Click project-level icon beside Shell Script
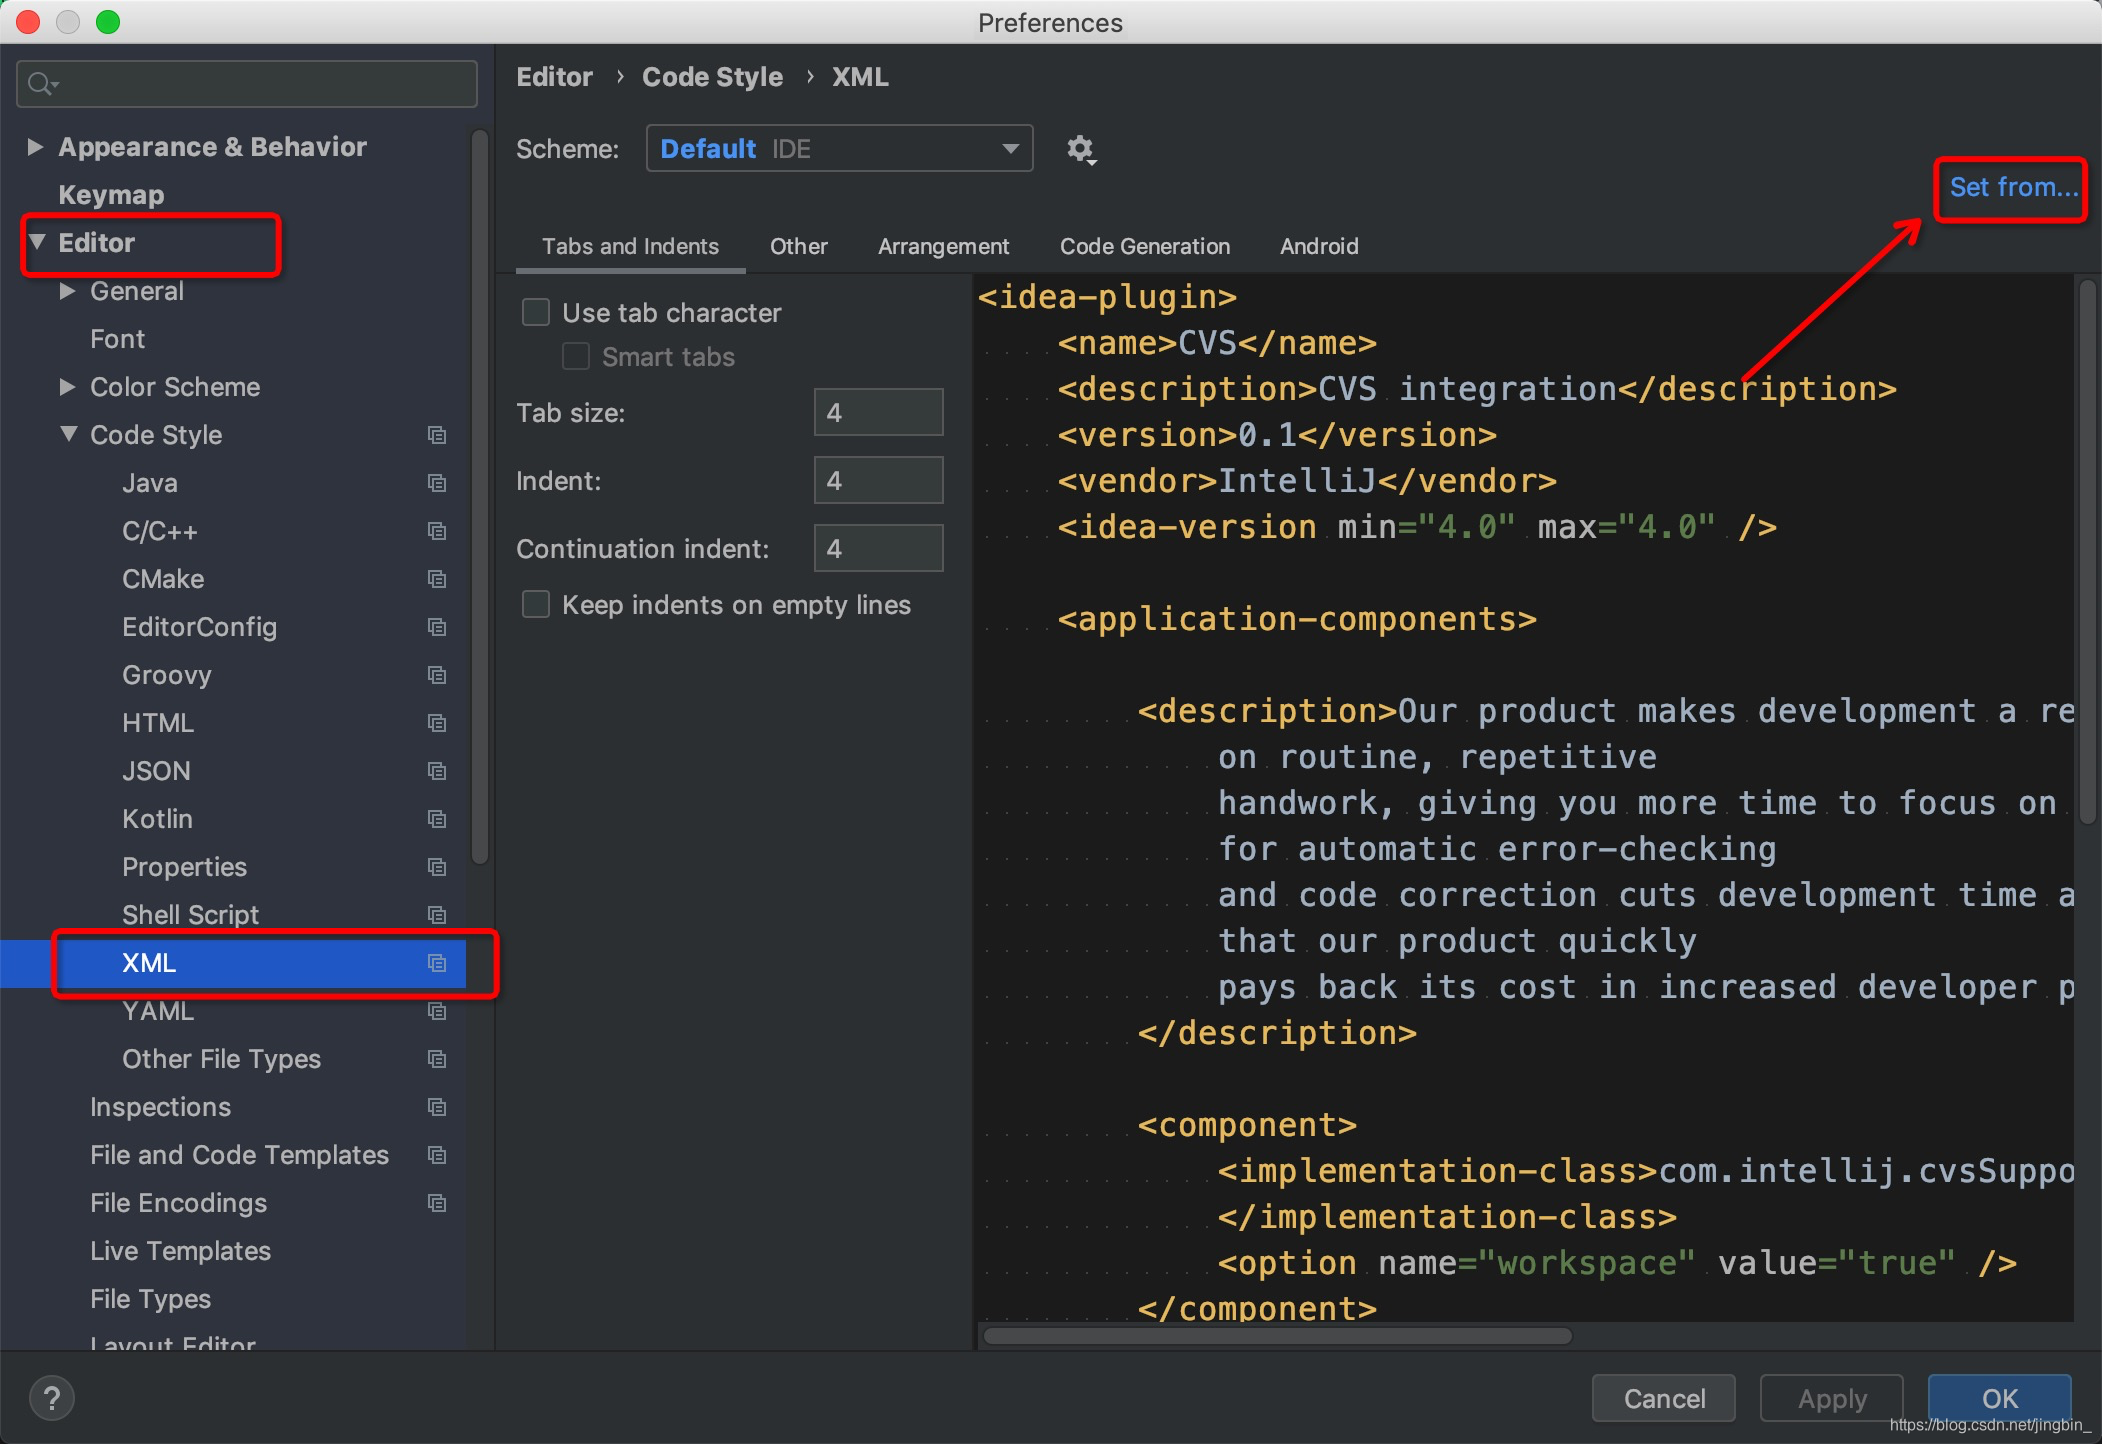Image resolution: width=2102 pixels, height=1444 pixels. pyautogui.click(x=437, y=915)
